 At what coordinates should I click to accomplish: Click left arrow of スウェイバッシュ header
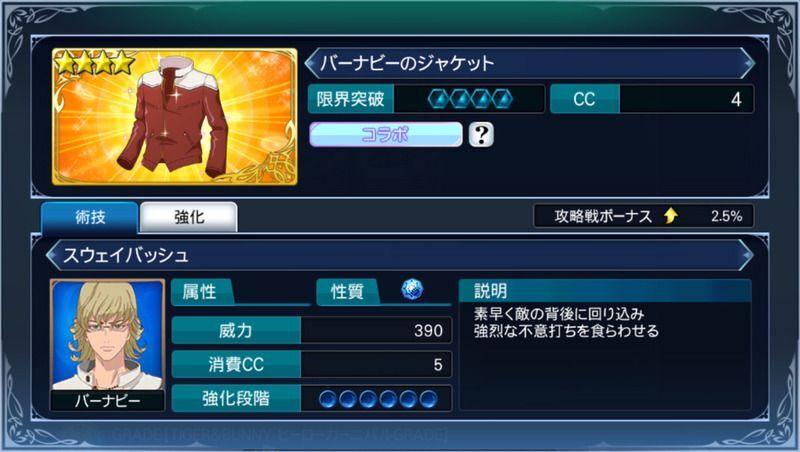pyautogui.click(x=53, y=255)
